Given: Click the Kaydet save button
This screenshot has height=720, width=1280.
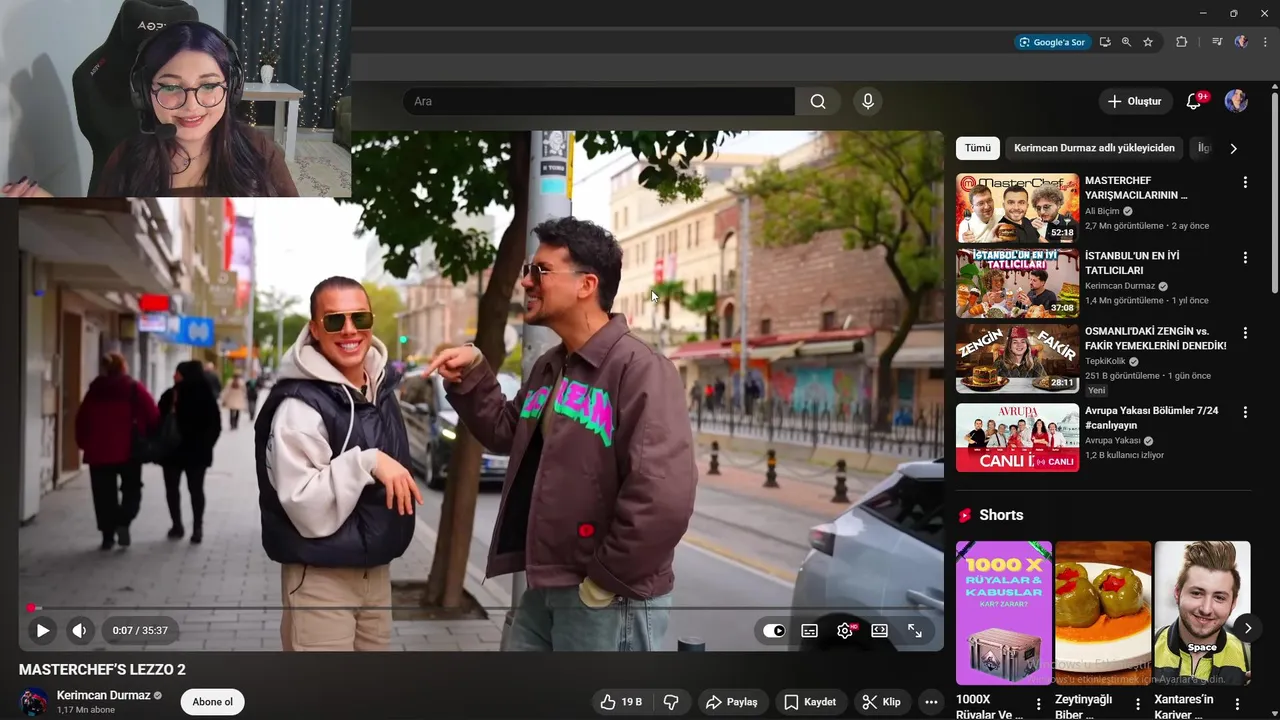Looking at the screenshot, I should click(810, 702).
